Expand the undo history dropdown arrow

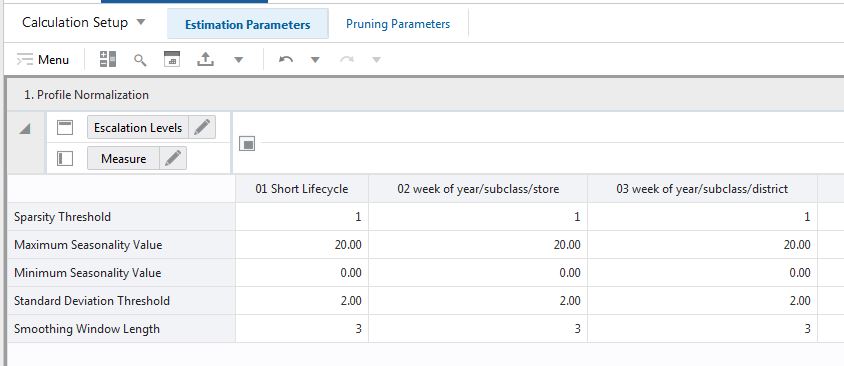pos(315,60)
